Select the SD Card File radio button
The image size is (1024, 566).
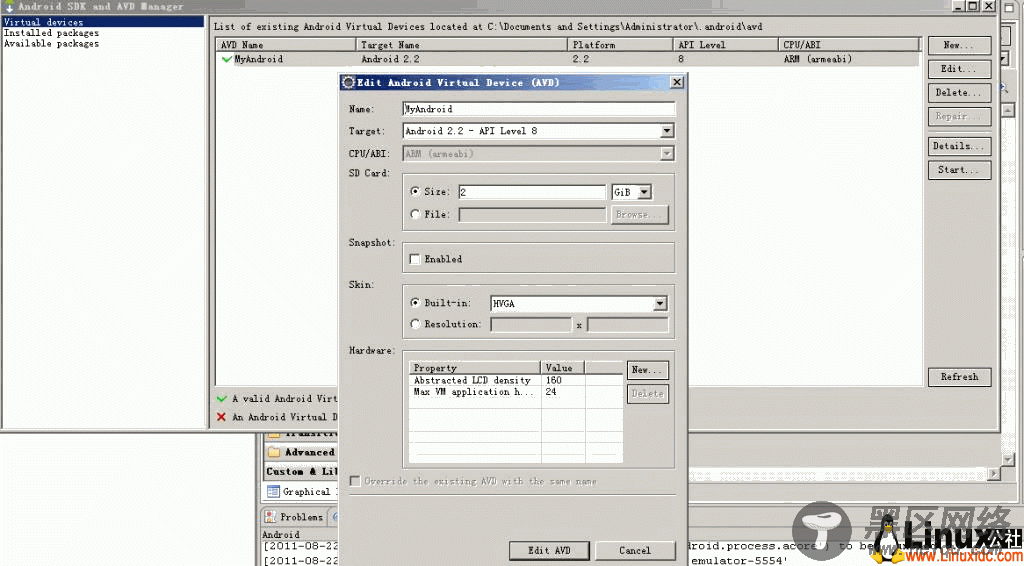tap(415, 214)
